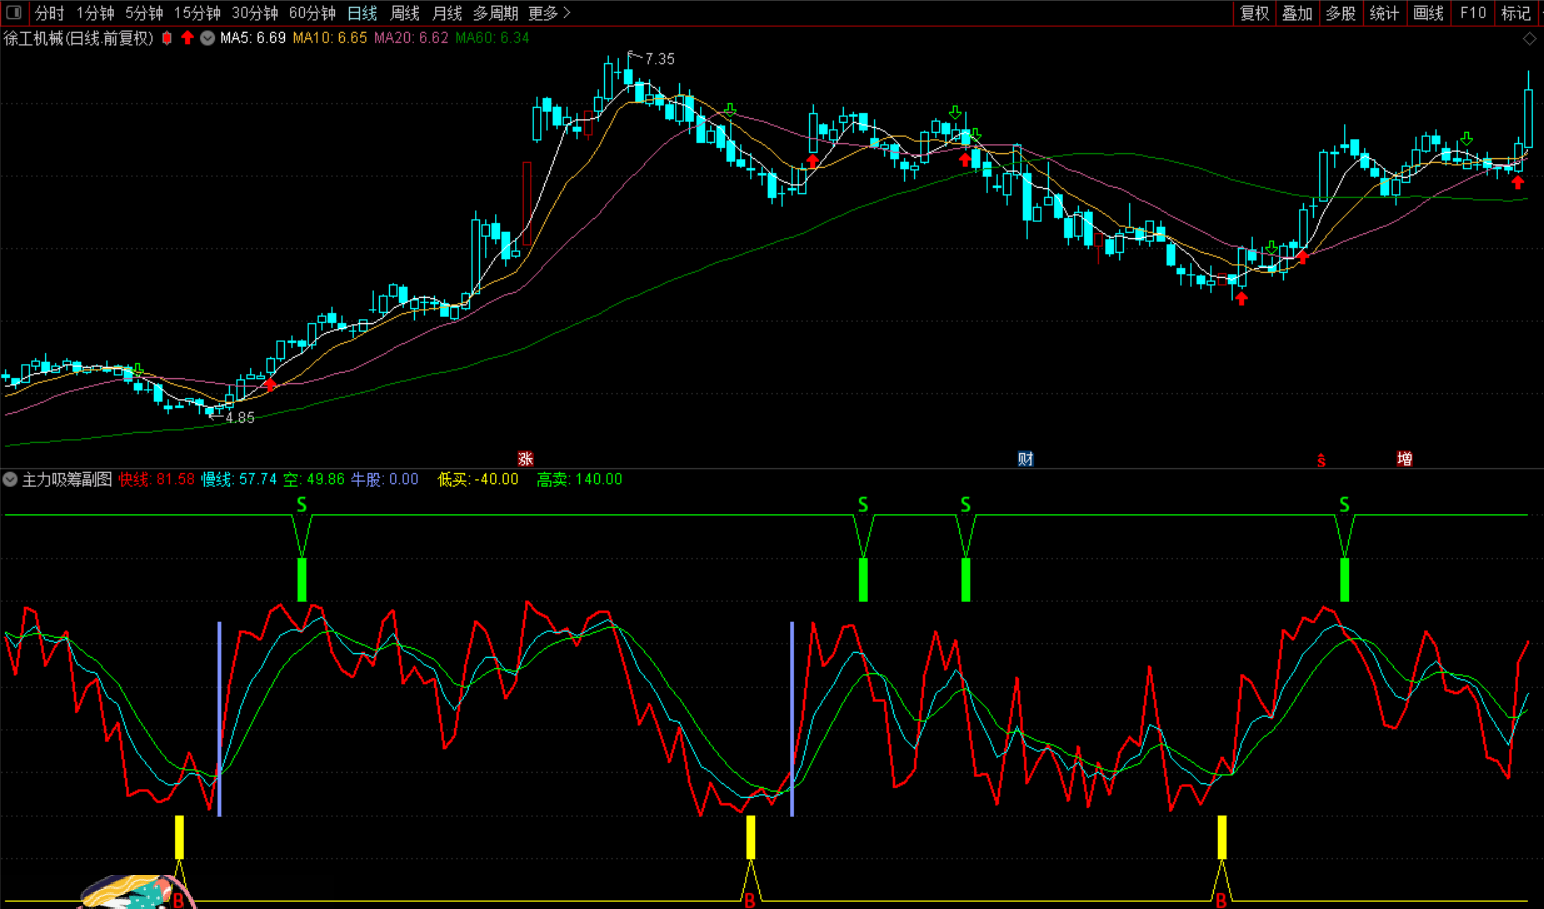The image size is (1544, 909).
Task: Click the 叠加 overlay button
Action: tap(1298, 13)
